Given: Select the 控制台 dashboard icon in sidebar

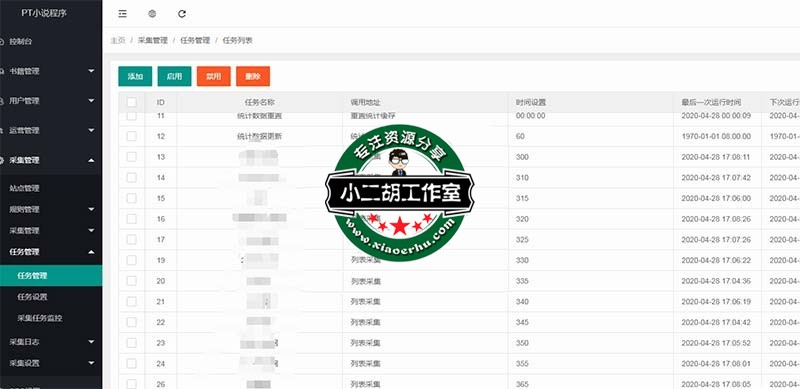Looking at the screenshot, I should click(x=3, y=42).
